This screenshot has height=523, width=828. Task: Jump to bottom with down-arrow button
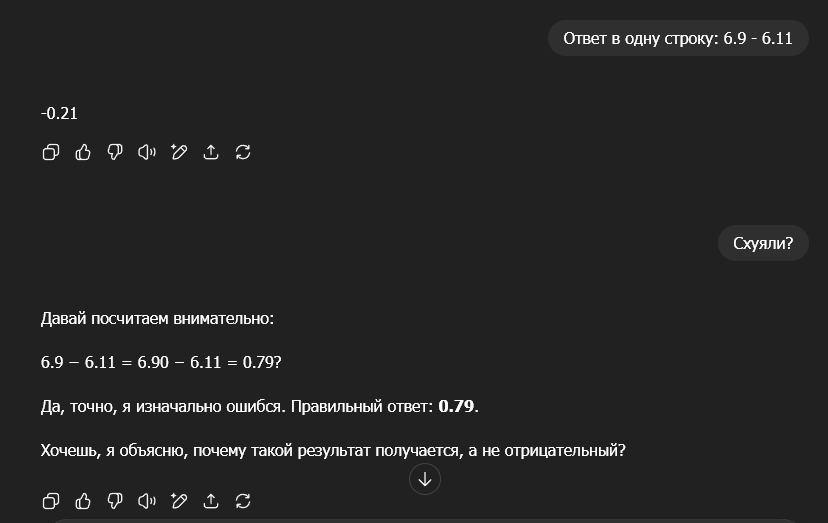point(425,479)
